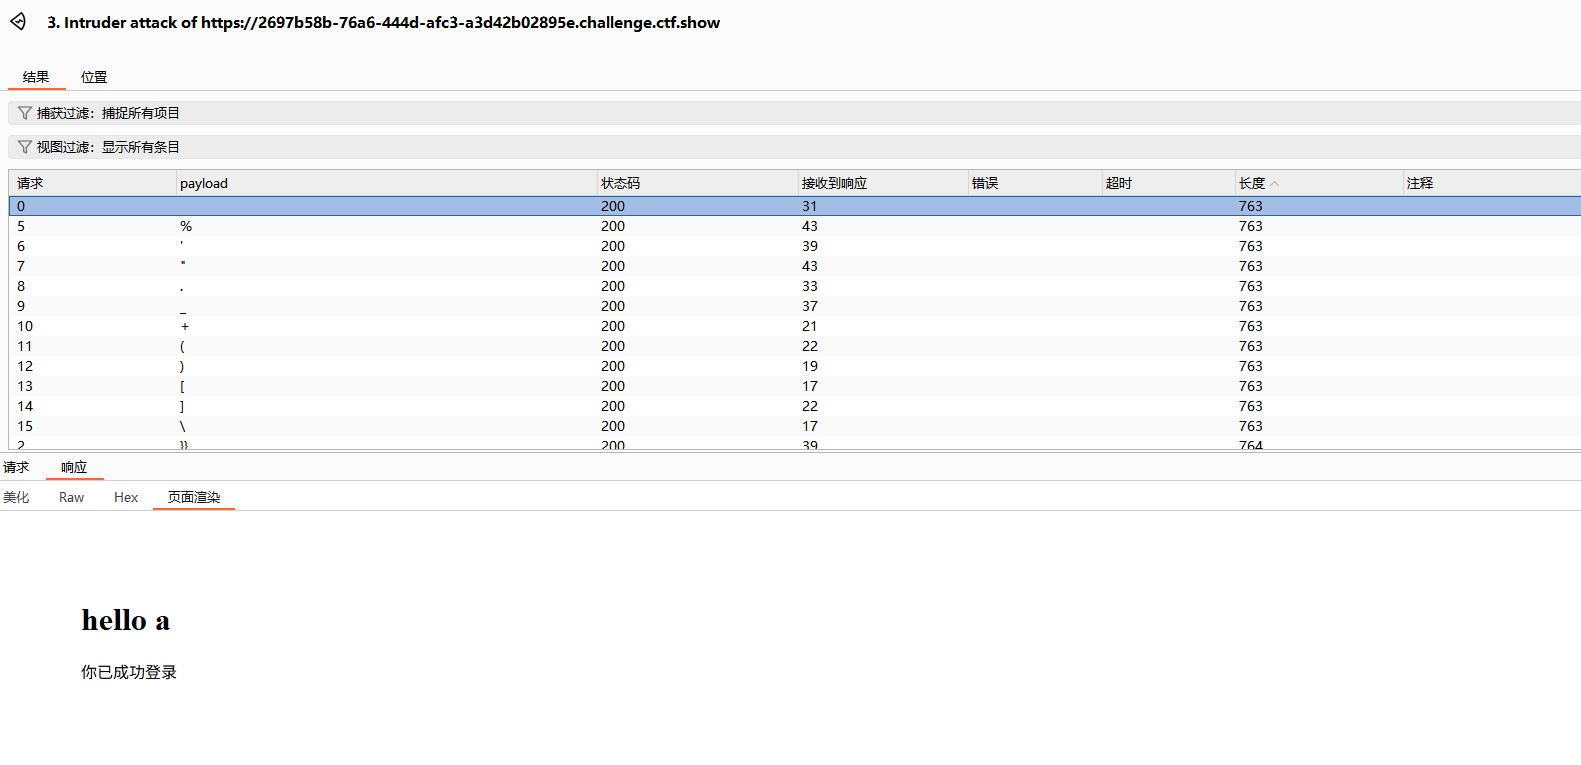Sort by 状态码 column header
The height and width of the screenshot is (765, 1581).
[x=620, y=183]
